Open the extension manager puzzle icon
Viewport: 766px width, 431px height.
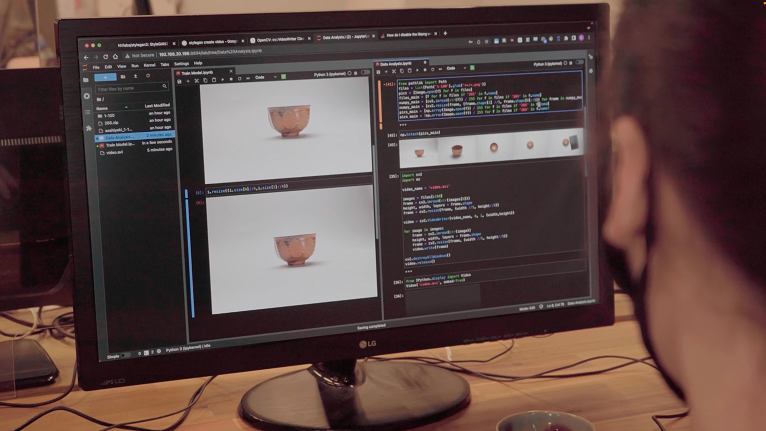[x=86, y=127]
